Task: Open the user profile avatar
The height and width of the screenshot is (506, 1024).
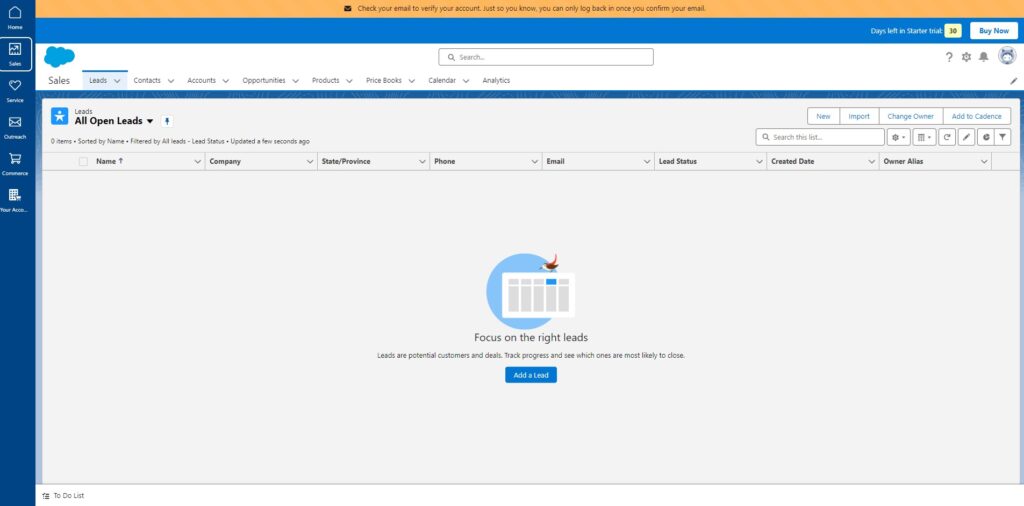Action: tap(1007, 55)
